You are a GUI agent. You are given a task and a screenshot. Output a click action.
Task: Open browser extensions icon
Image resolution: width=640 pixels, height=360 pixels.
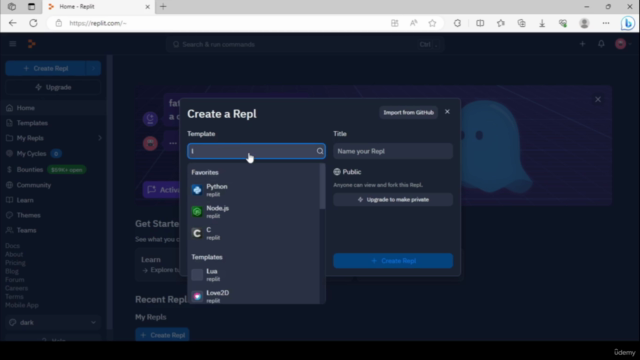pos(457,23)
